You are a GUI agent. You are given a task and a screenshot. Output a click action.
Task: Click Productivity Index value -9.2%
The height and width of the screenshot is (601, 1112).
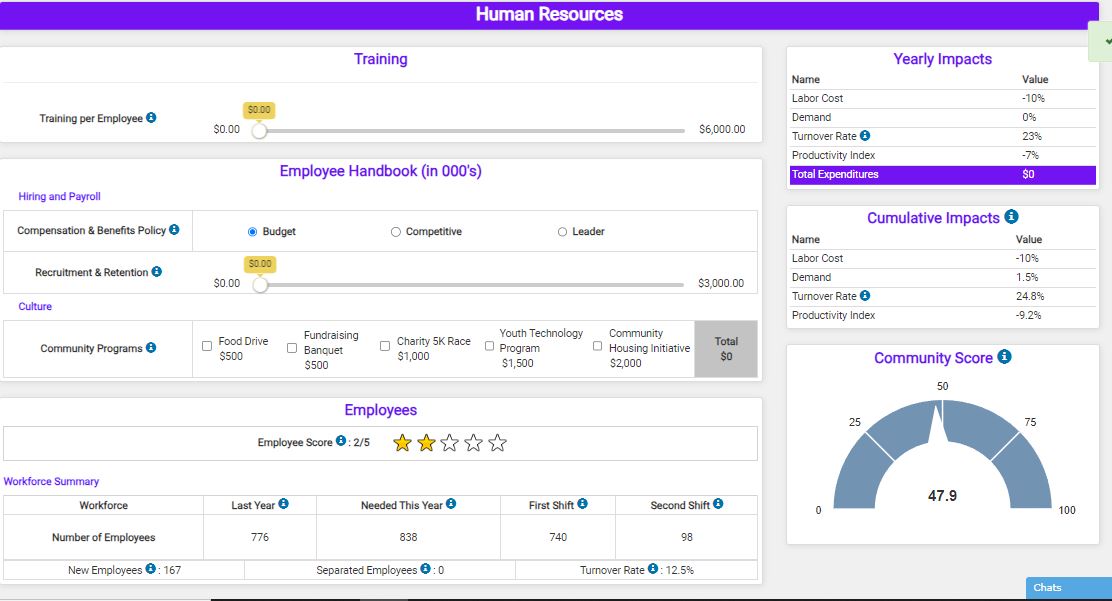coord(1028,315)
